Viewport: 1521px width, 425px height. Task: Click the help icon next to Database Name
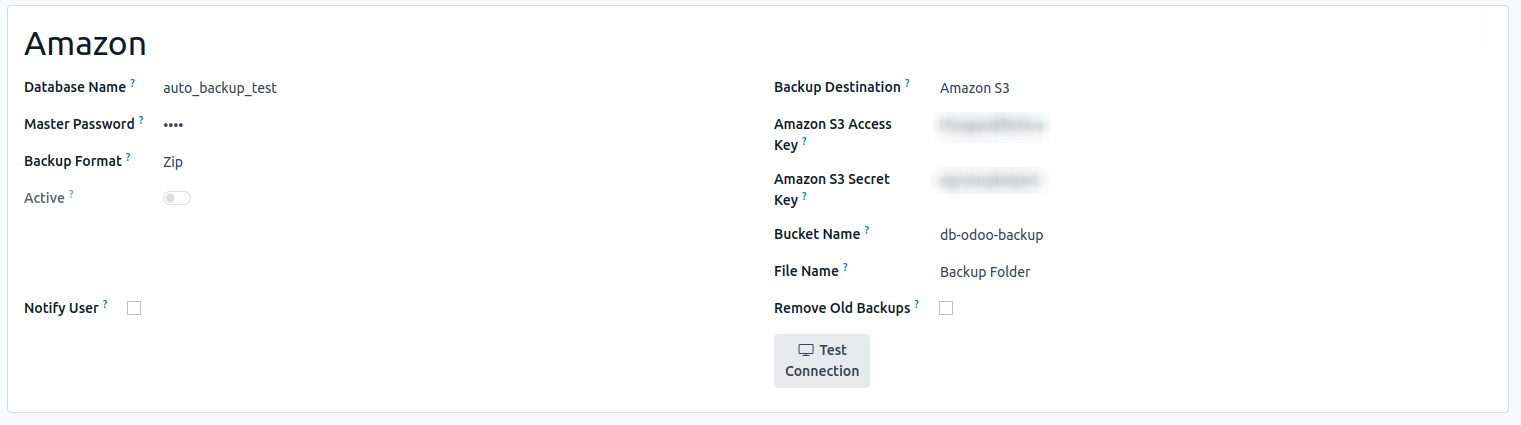(x=132, y=84)
